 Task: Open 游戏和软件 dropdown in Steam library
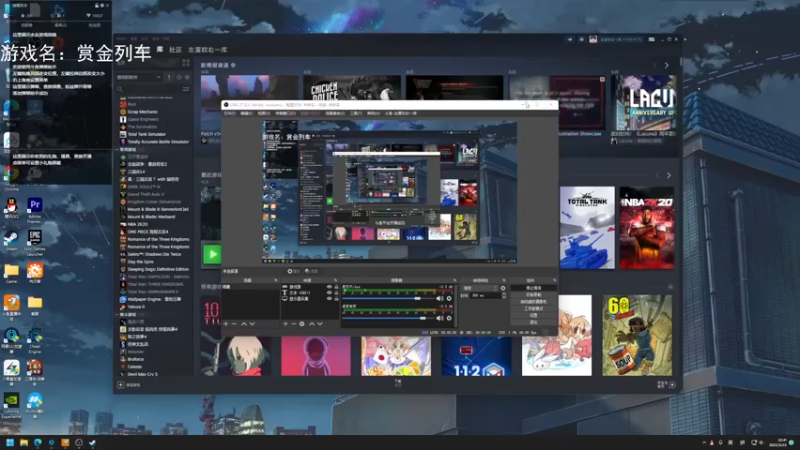[x=139, y=77]
